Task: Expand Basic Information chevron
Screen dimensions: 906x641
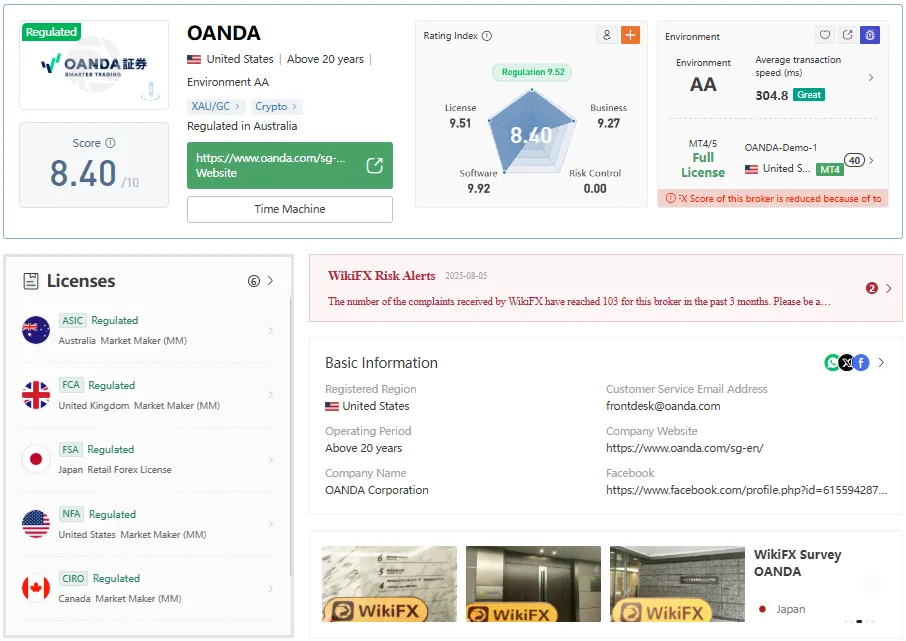Action: 881,362
